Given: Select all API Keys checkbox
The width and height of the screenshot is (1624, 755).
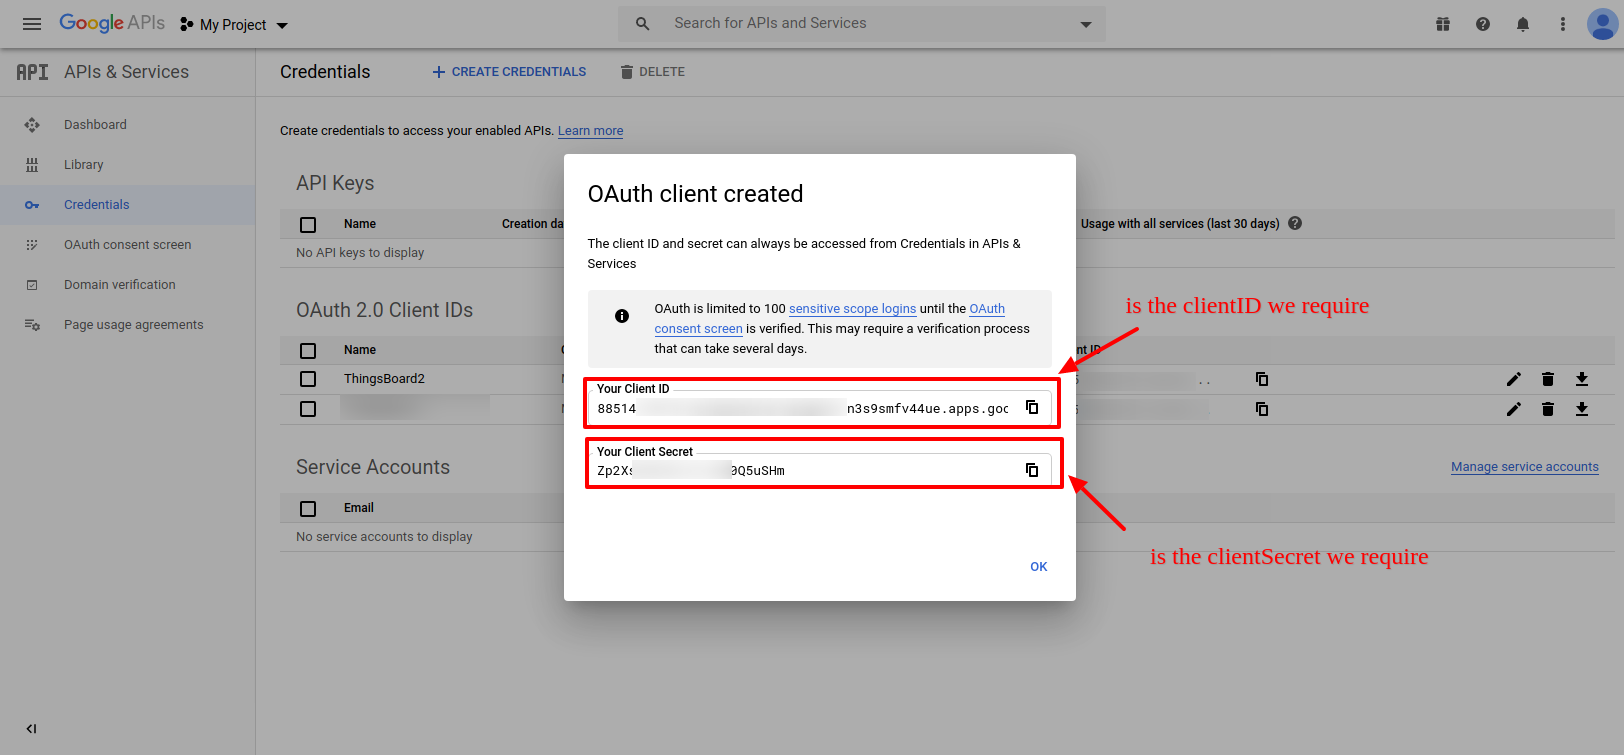Looking at the screenshot, I should point(308,225).
